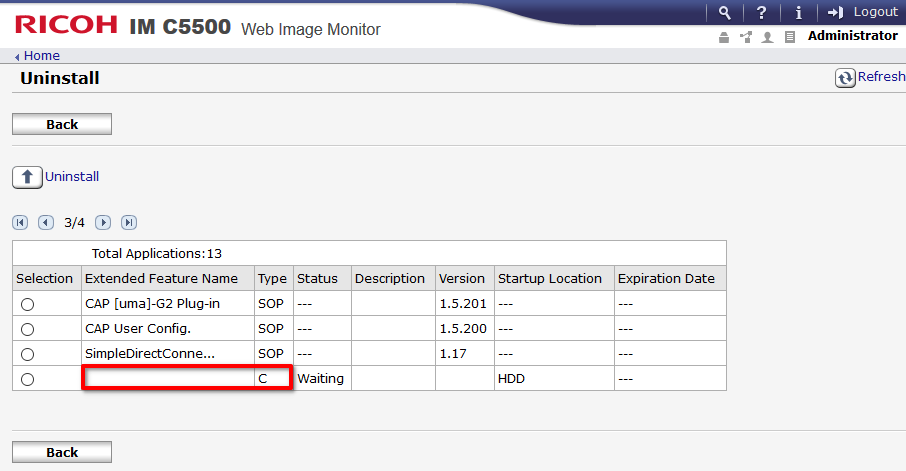Select the CAP User Config. radio button
This screenshot has height=471, width=906.
[28, 329]
